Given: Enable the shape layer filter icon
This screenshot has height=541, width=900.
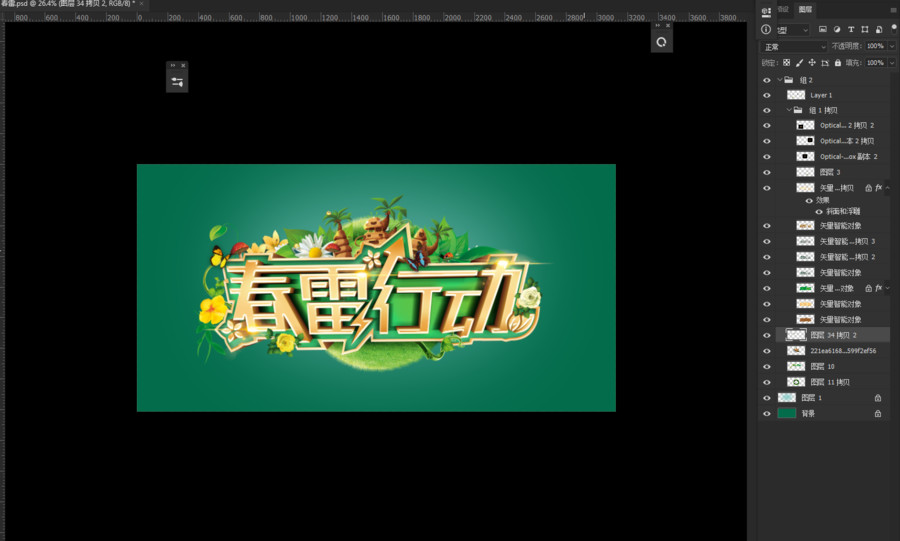Looking at the screenshot, I should 864,29.
